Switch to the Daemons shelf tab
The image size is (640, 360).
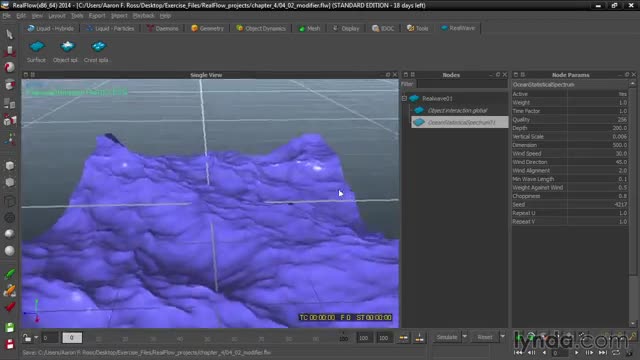coord(162,28)
